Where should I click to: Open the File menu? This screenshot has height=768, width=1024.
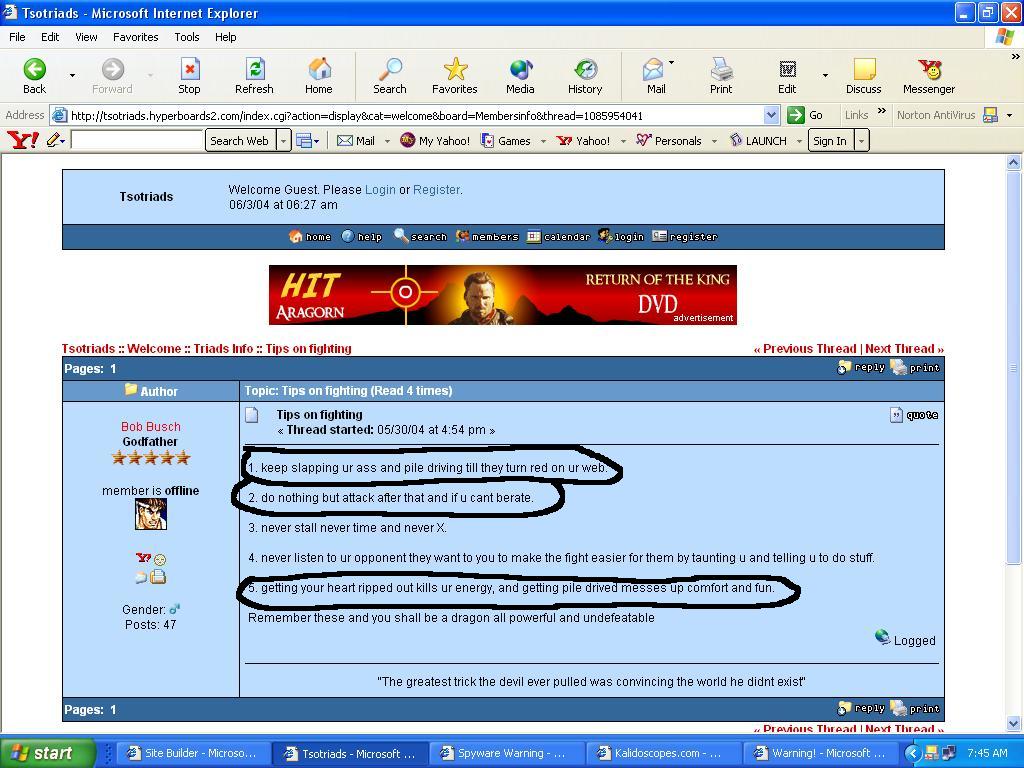coord(18,37)
